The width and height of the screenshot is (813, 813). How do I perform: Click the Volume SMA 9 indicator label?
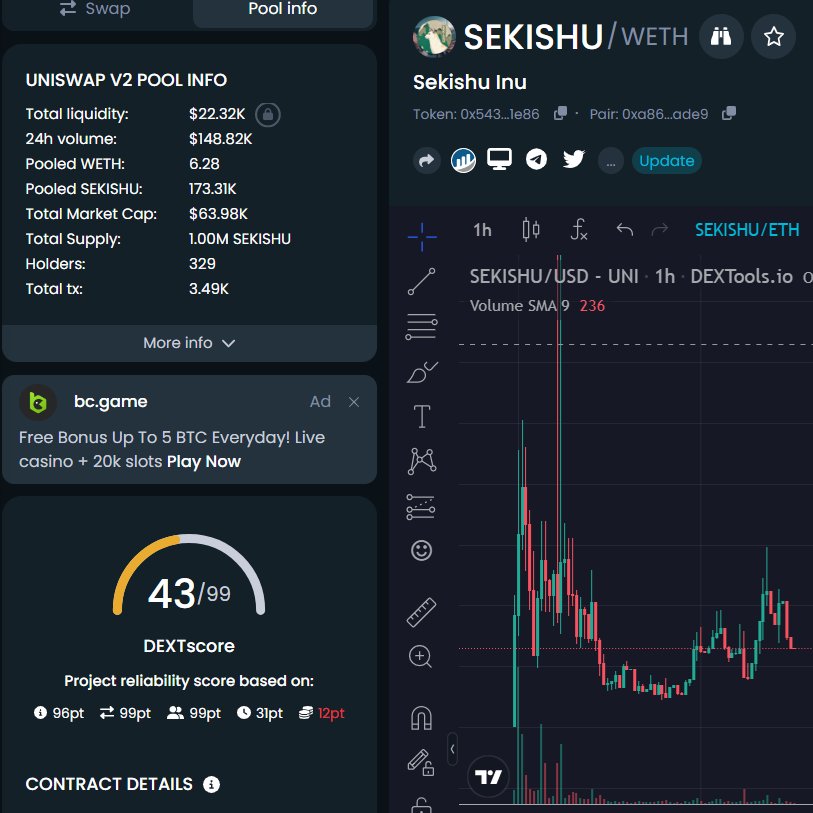point(519,305)
